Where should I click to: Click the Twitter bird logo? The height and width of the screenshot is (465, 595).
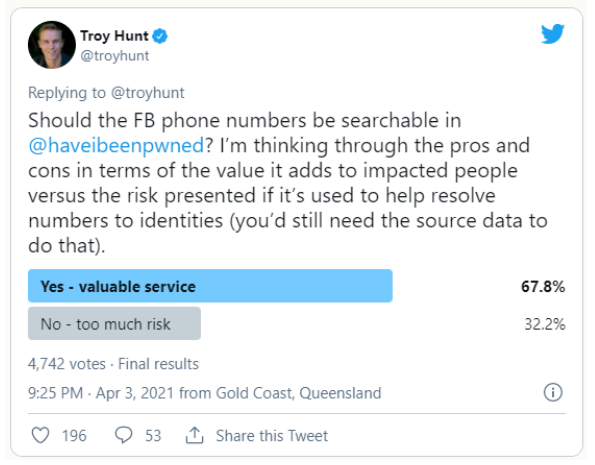tap(552, 34)
